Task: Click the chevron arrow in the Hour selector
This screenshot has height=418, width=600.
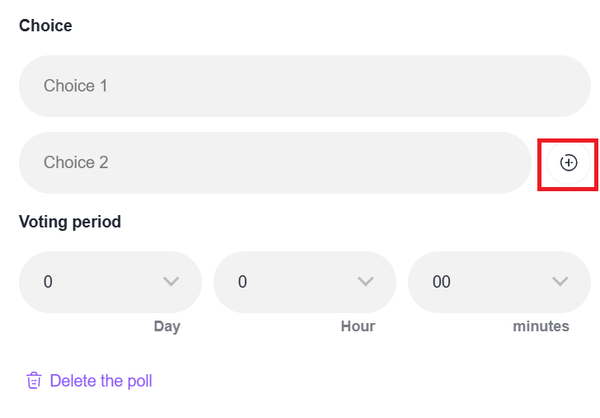Action: pyautogui.click(x=365, y=282)
